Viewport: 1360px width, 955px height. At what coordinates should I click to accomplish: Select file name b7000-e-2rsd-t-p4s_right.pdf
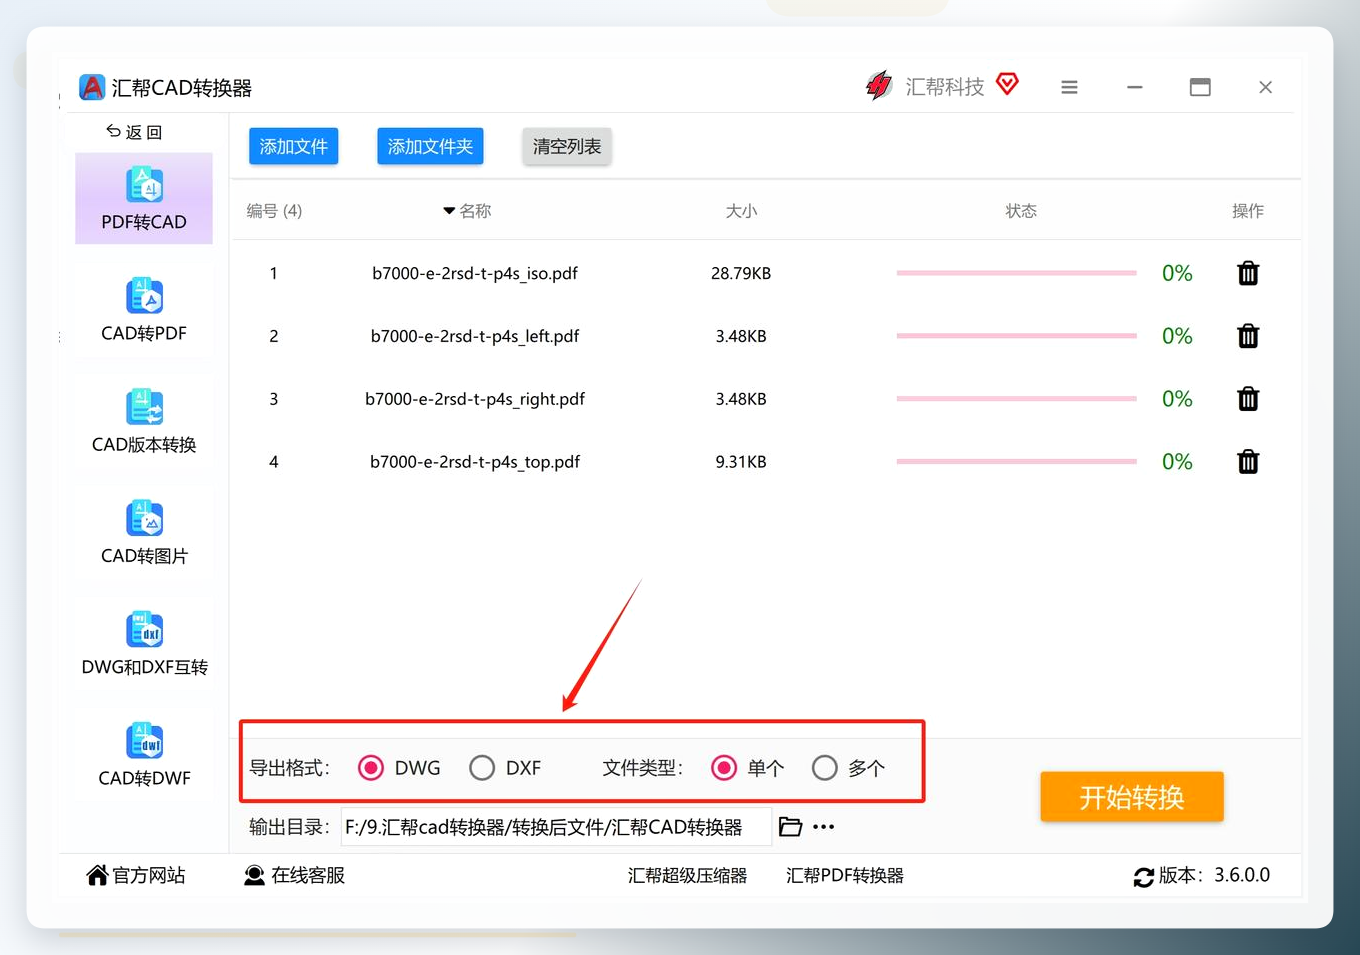475,399
